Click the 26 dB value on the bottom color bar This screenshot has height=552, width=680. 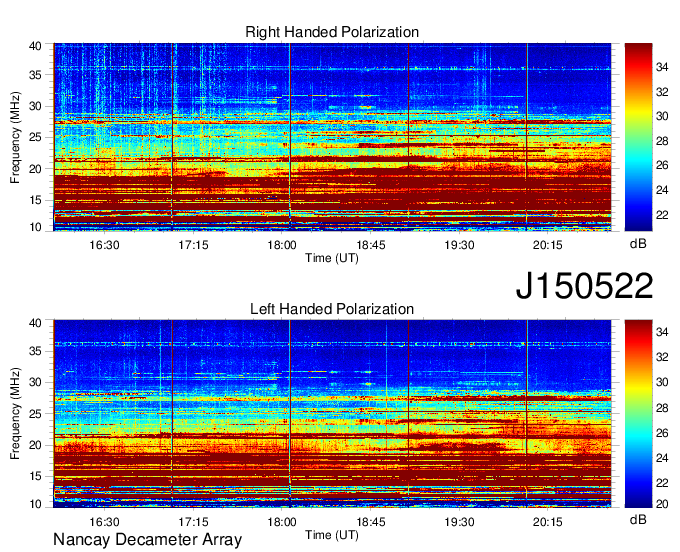pos(662,433)
